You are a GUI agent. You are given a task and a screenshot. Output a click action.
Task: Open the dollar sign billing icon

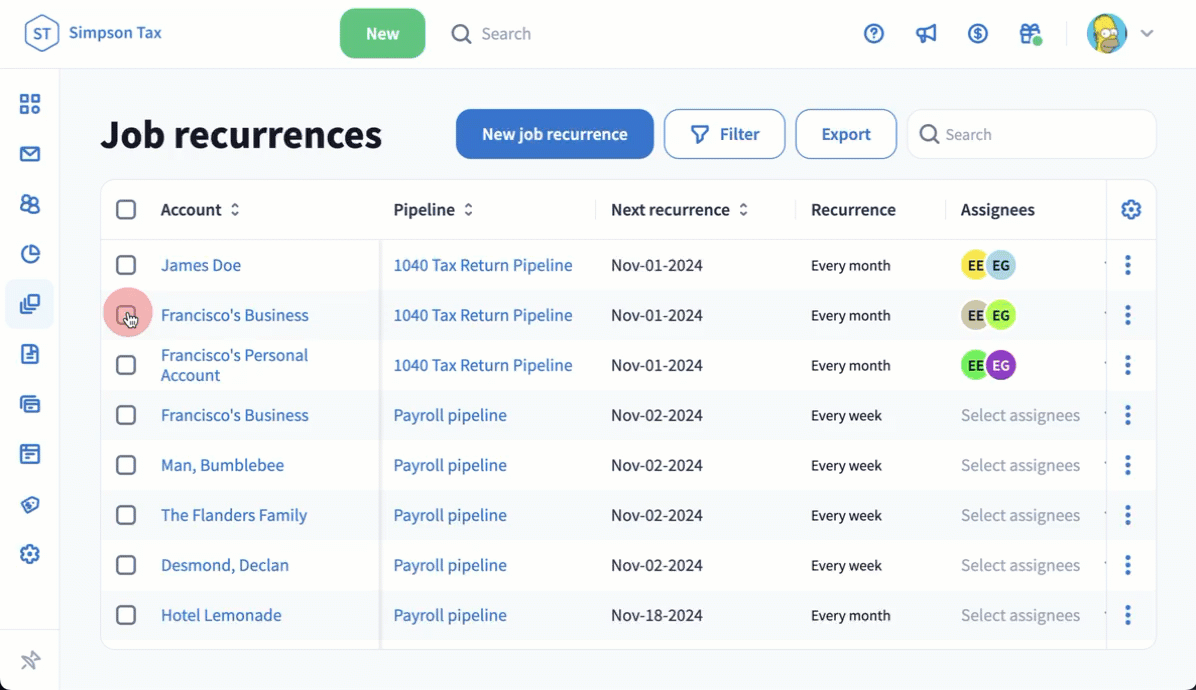pos(978,34)
